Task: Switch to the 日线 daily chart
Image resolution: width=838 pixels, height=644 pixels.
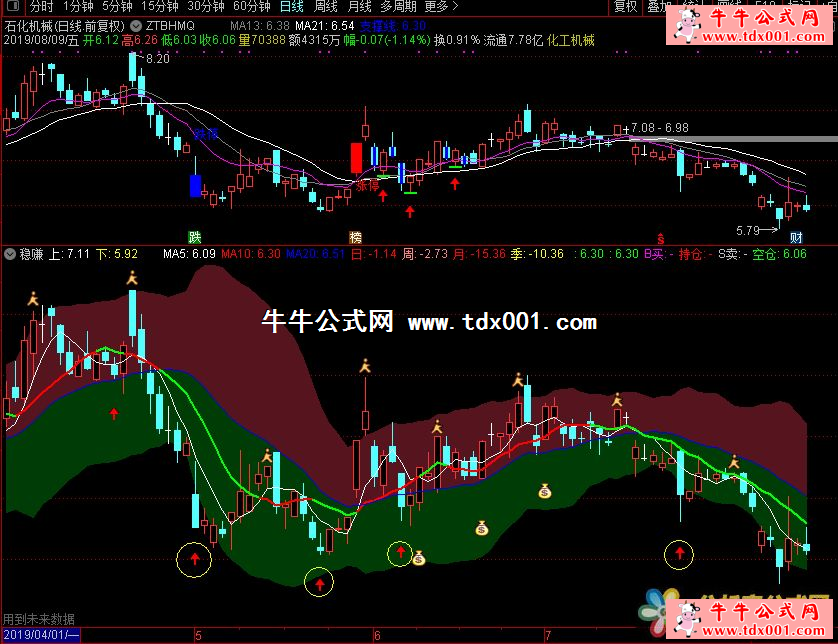Action: pos(292,6)
